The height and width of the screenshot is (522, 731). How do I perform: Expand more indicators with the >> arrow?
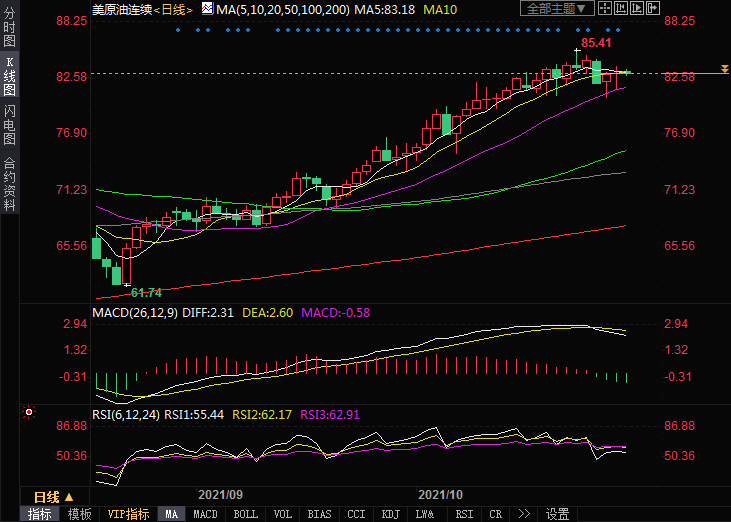click(523, 514)
